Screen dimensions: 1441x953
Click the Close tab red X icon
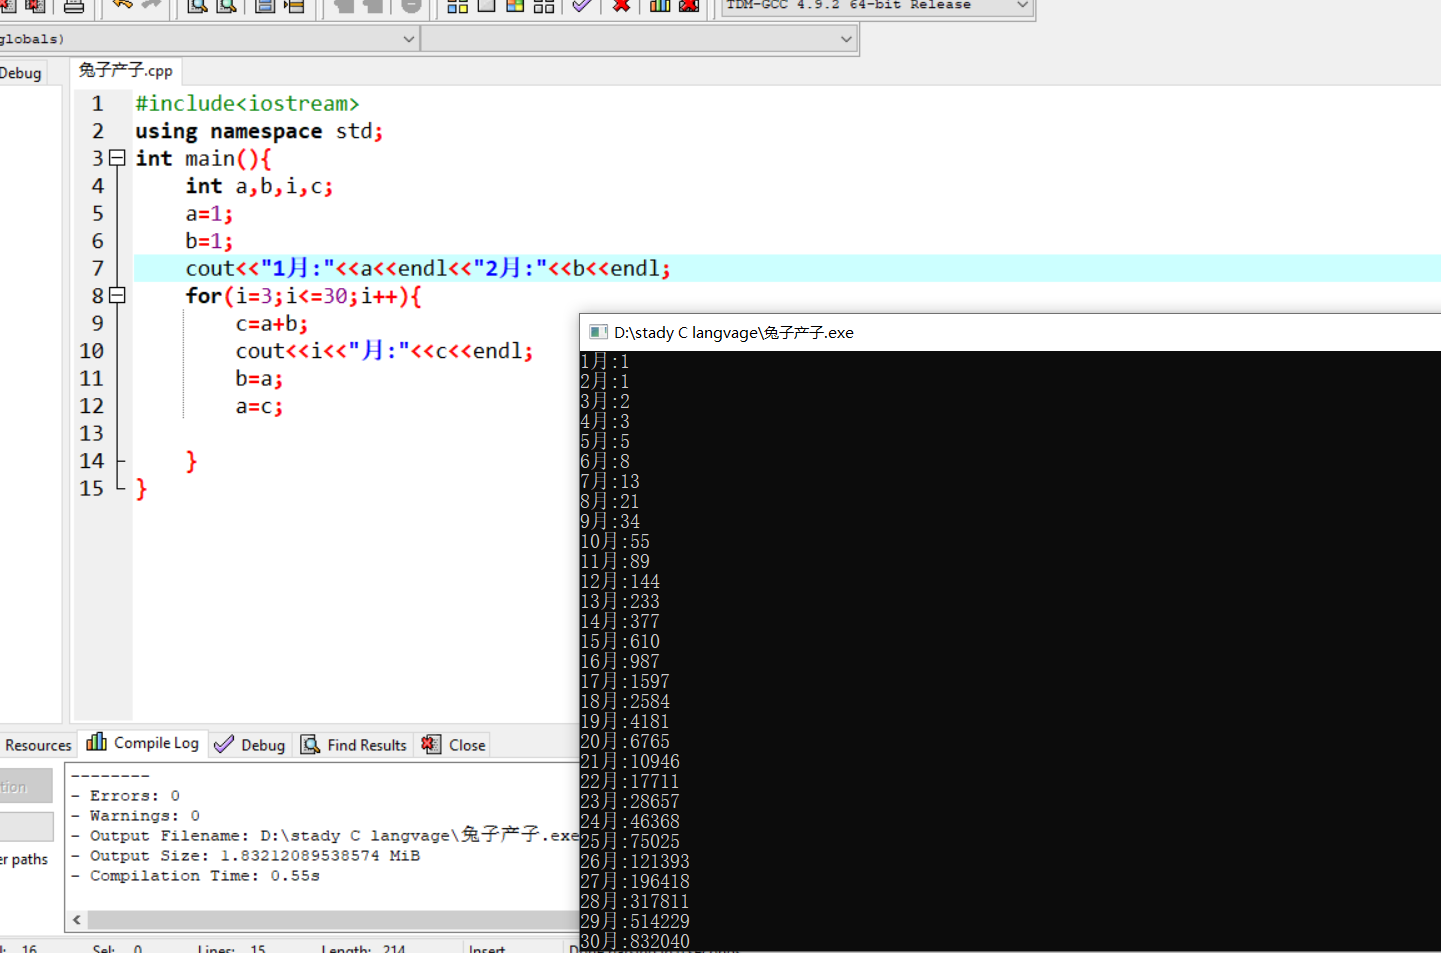(x=431, y=744)
